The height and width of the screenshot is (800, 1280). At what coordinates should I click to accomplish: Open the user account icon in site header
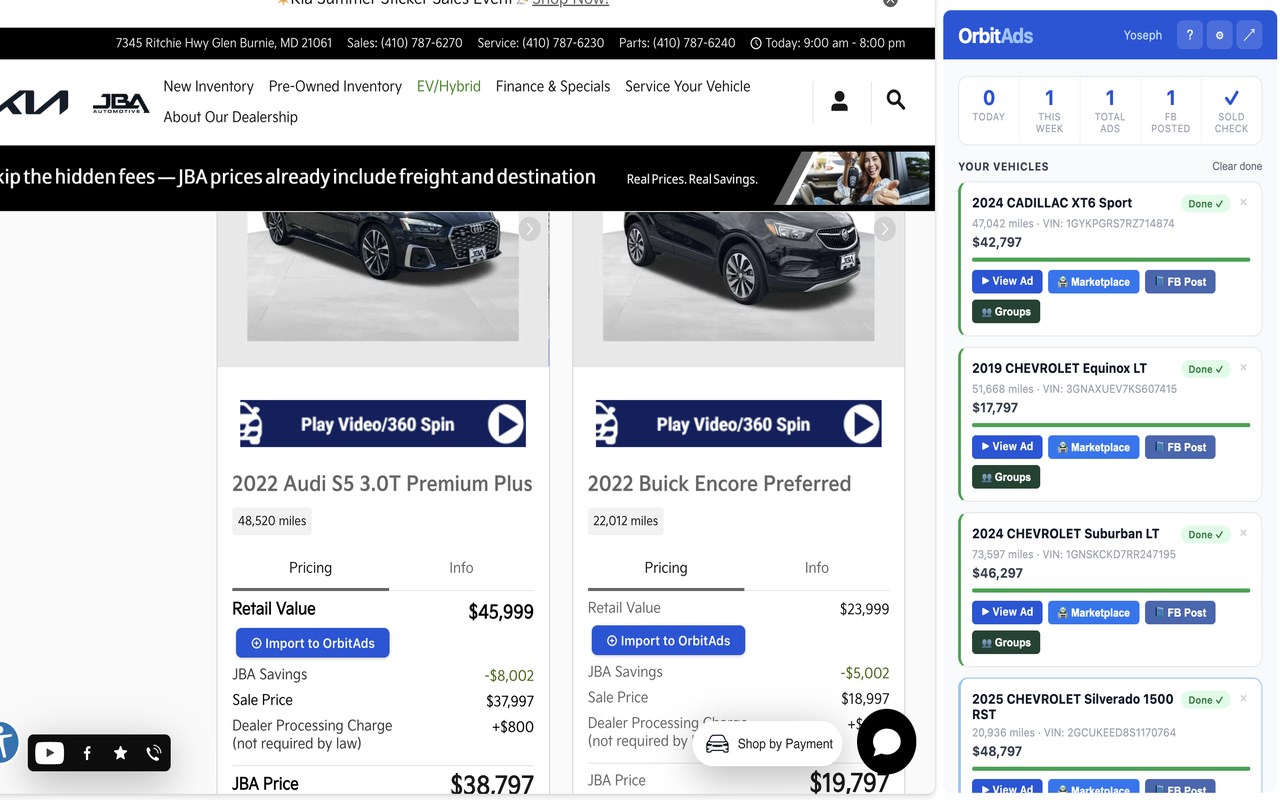click(839, 100)
